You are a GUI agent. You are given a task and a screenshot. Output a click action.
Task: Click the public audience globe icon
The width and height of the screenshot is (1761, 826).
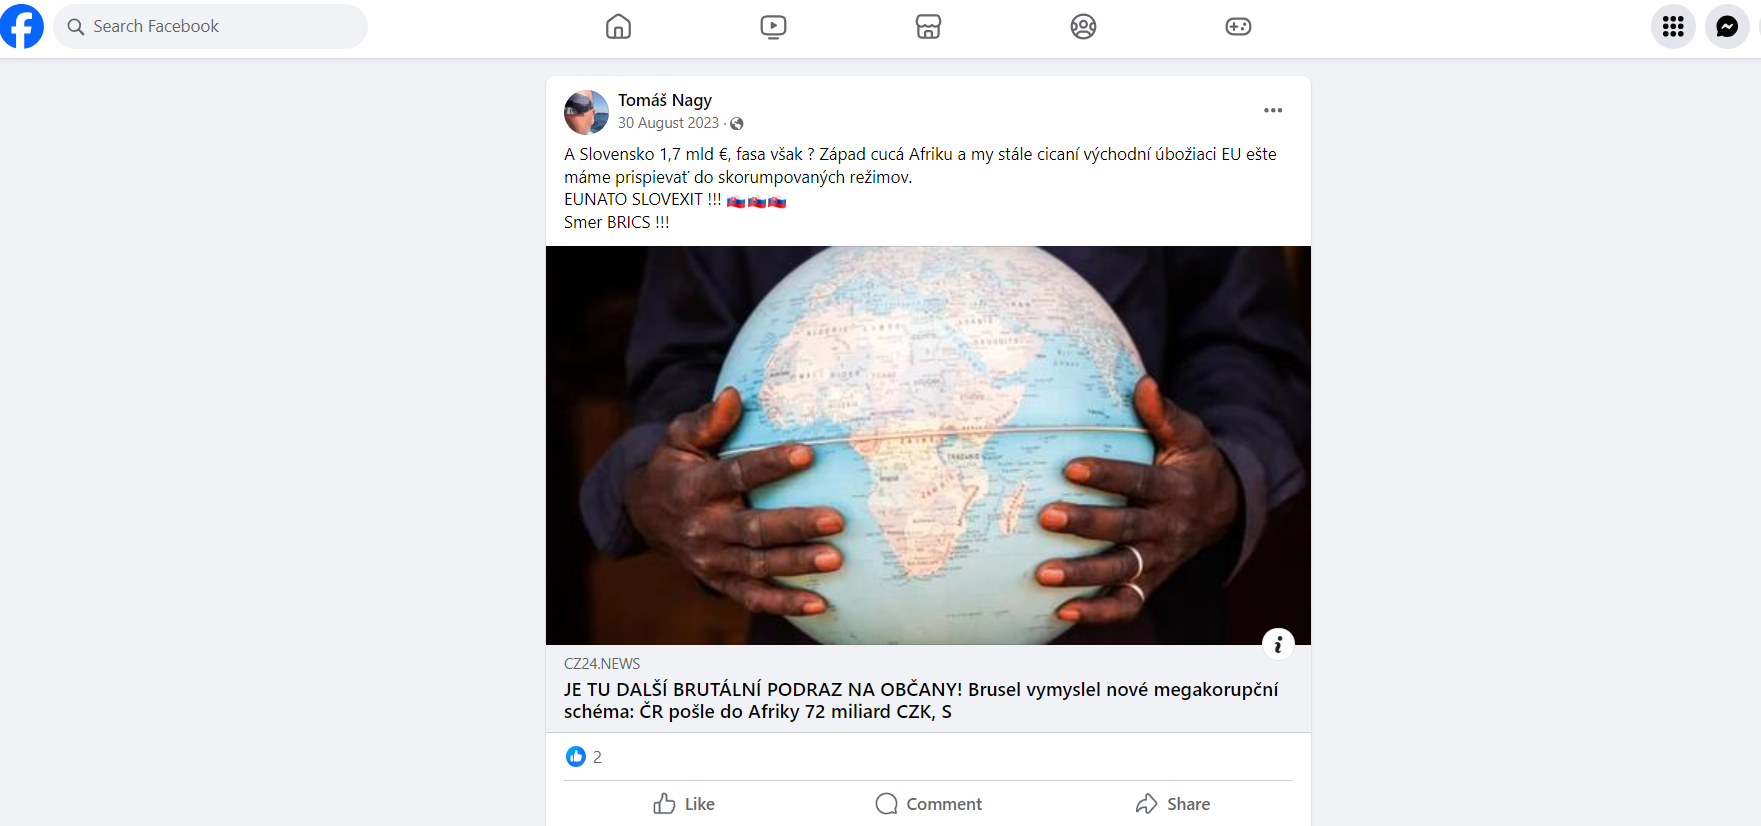pos(737,124)
